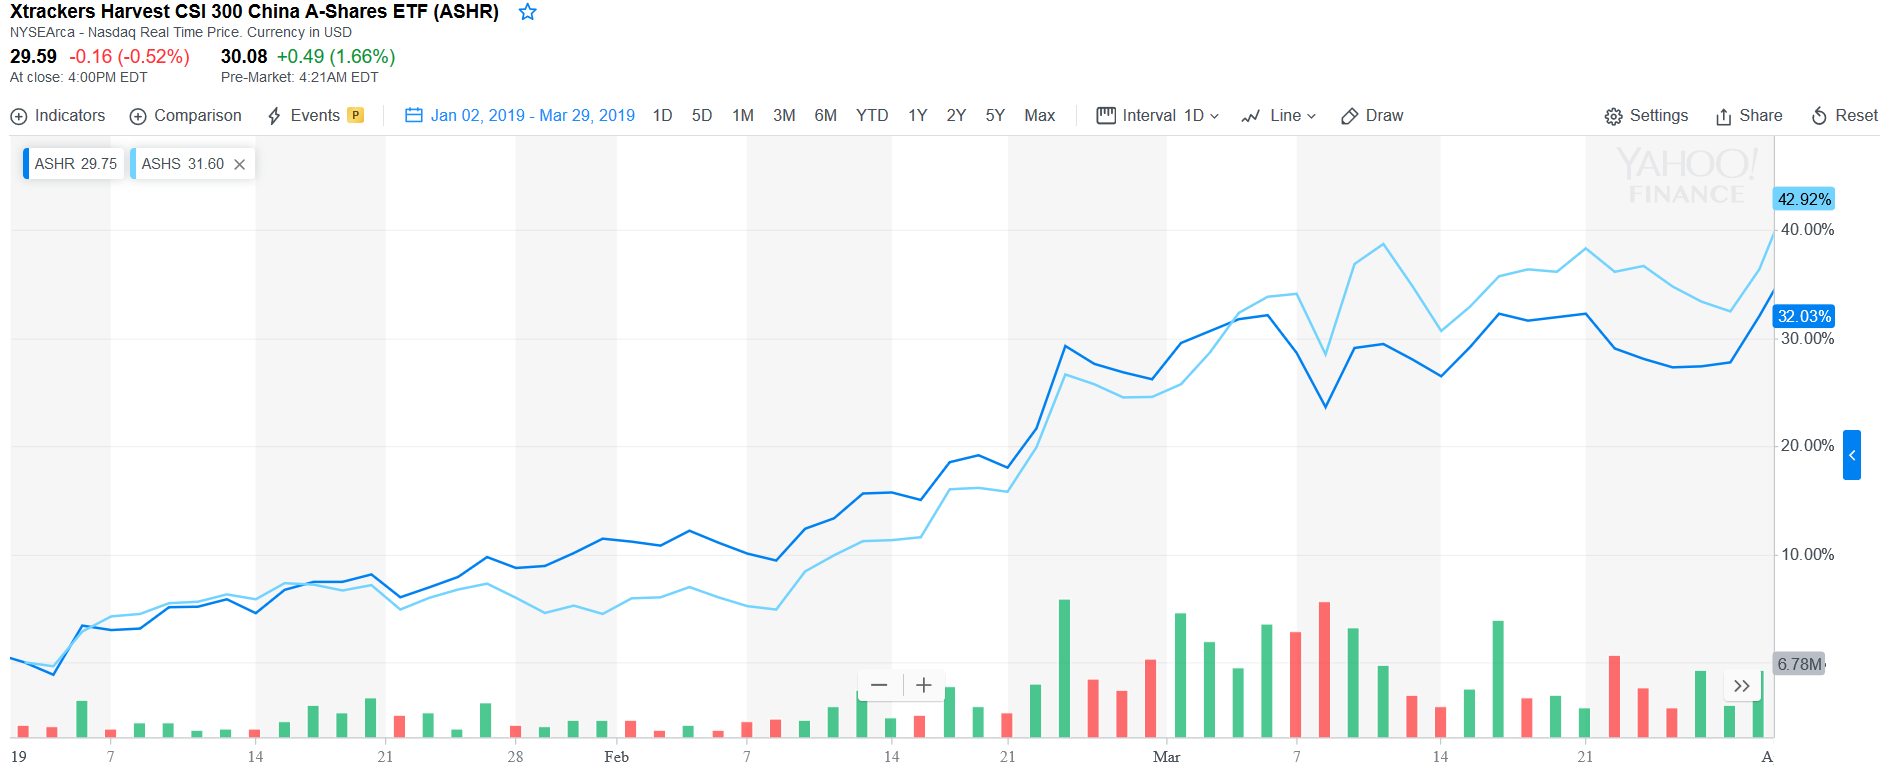Select the 3M range
Screen dimensions: 1898x770
point(784,116)
